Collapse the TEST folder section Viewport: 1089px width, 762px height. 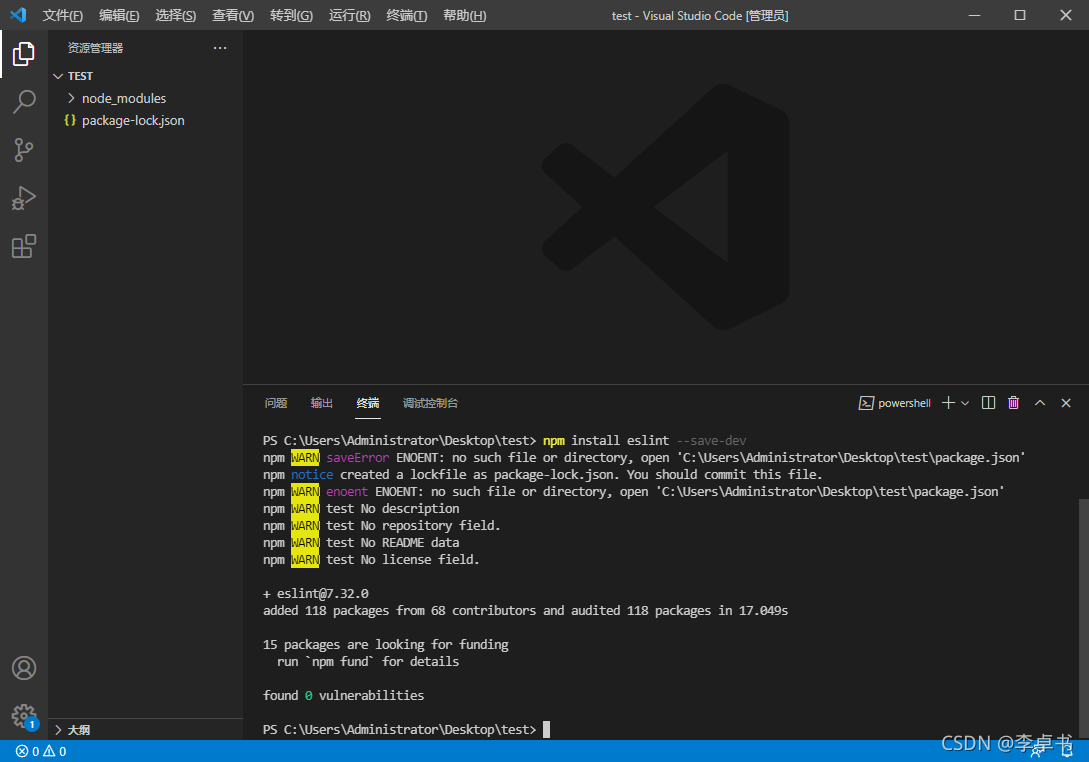pos(58,76)
